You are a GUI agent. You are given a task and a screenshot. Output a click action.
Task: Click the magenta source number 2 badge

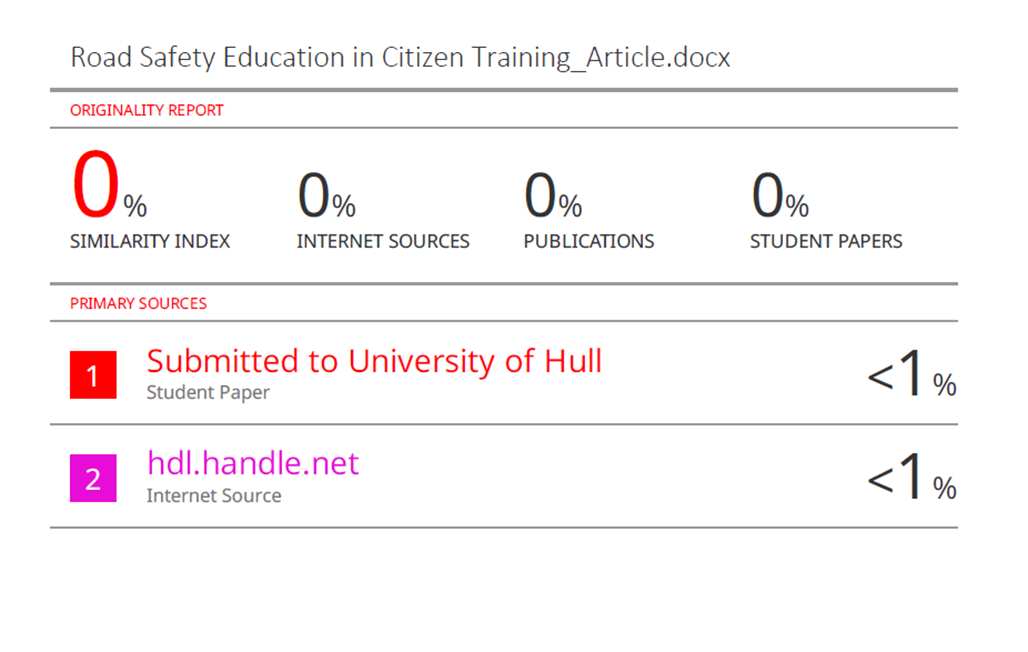click(x=93, y=478)
